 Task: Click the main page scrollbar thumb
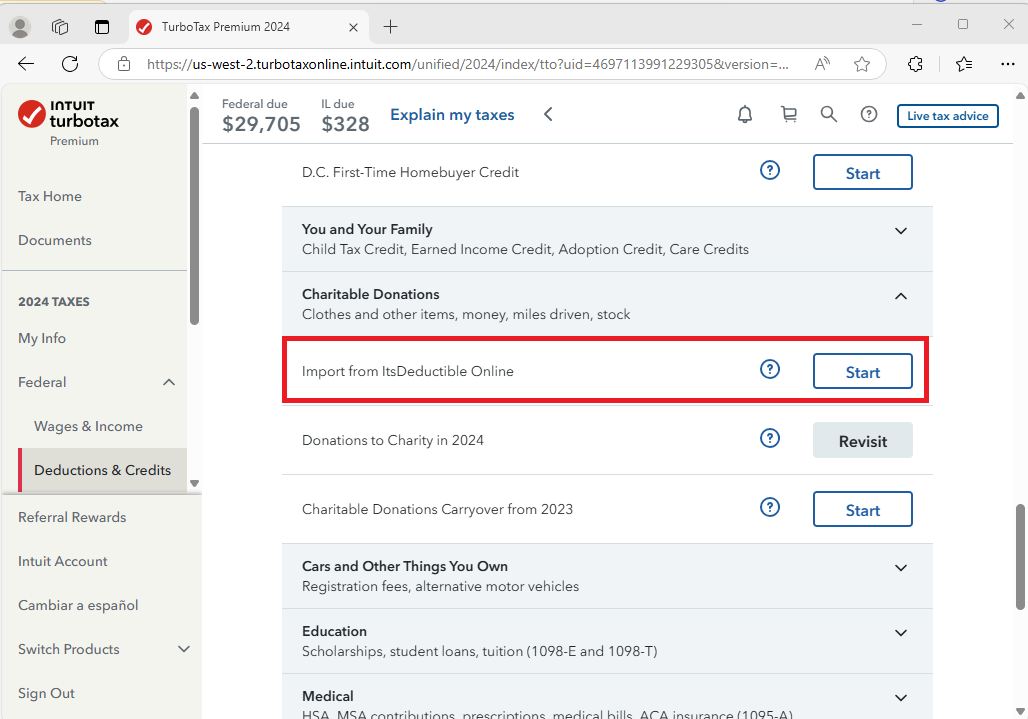click(1019, 556)
